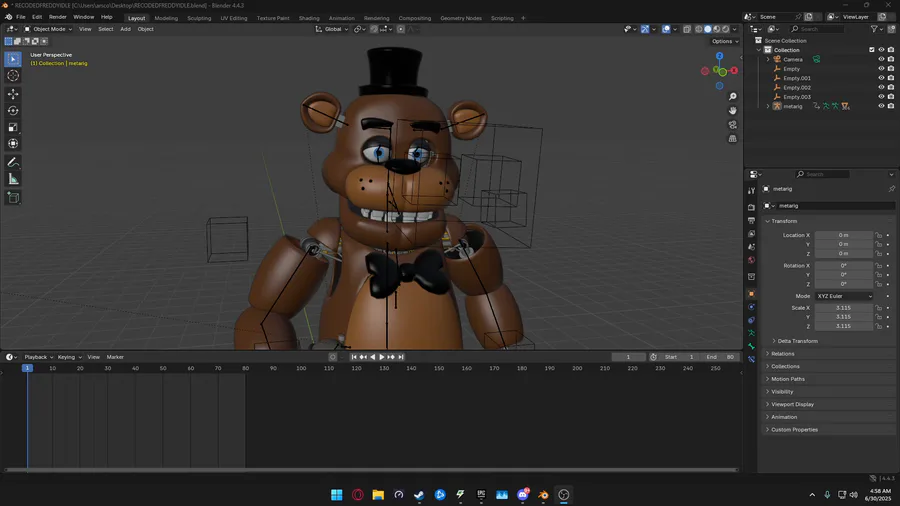Open the Global transform orientation dropdown
Viewport: 900px width, 506px height.
click(x=332, y=29)
